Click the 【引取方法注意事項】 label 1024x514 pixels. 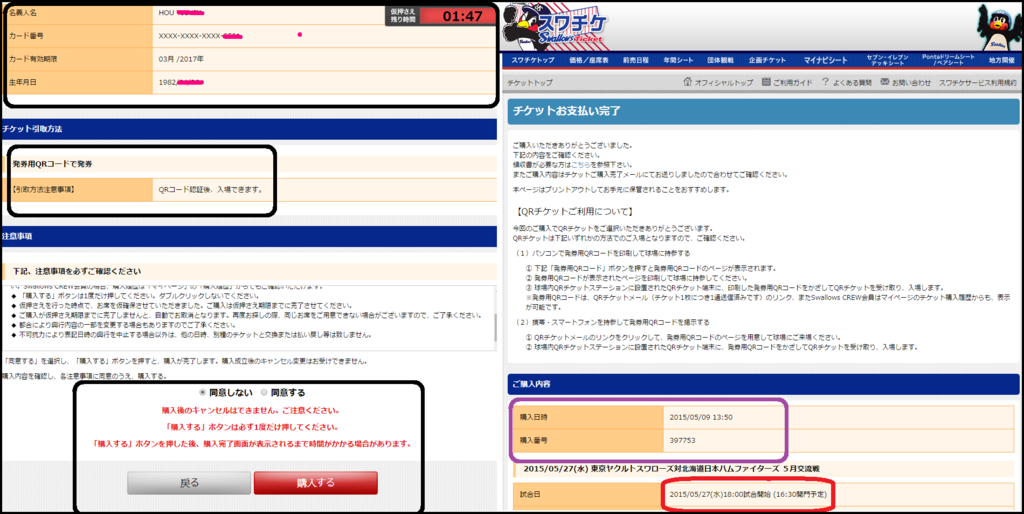click(42, 189)
